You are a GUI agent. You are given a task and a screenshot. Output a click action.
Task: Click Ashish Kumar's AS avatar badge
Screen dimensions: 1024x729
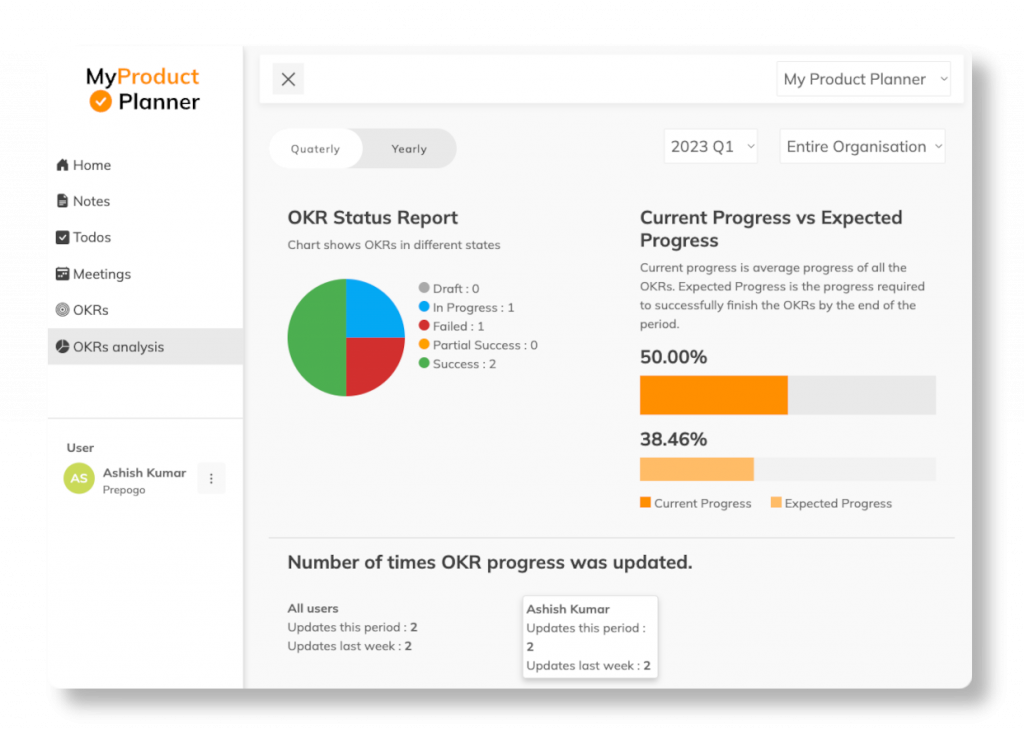coord(78,478)
